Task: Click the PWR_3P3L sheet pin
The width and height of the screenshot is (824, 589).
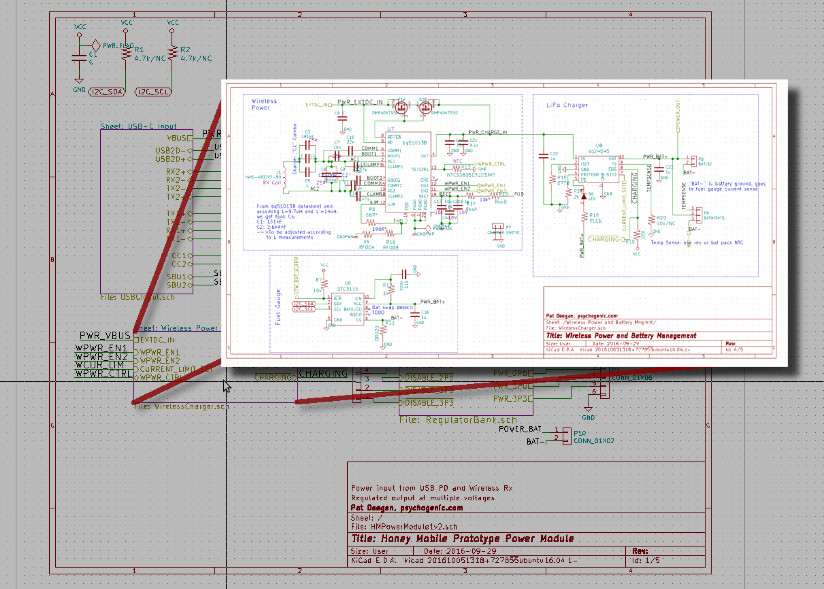Action: tap(513, 399)
